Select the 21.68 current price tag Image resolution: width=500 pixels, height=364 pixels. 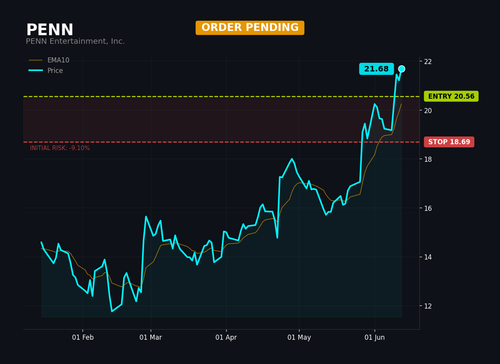point(376,69)
